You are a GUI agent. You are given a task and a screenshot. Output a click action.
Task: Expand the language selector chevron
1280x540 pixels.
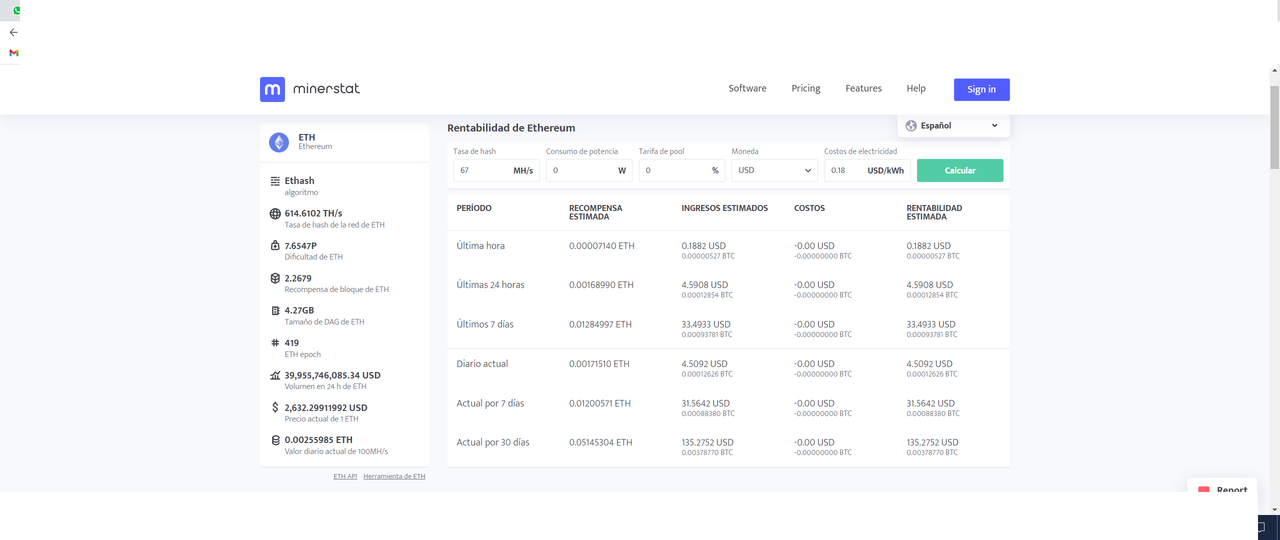pos(994,126)
